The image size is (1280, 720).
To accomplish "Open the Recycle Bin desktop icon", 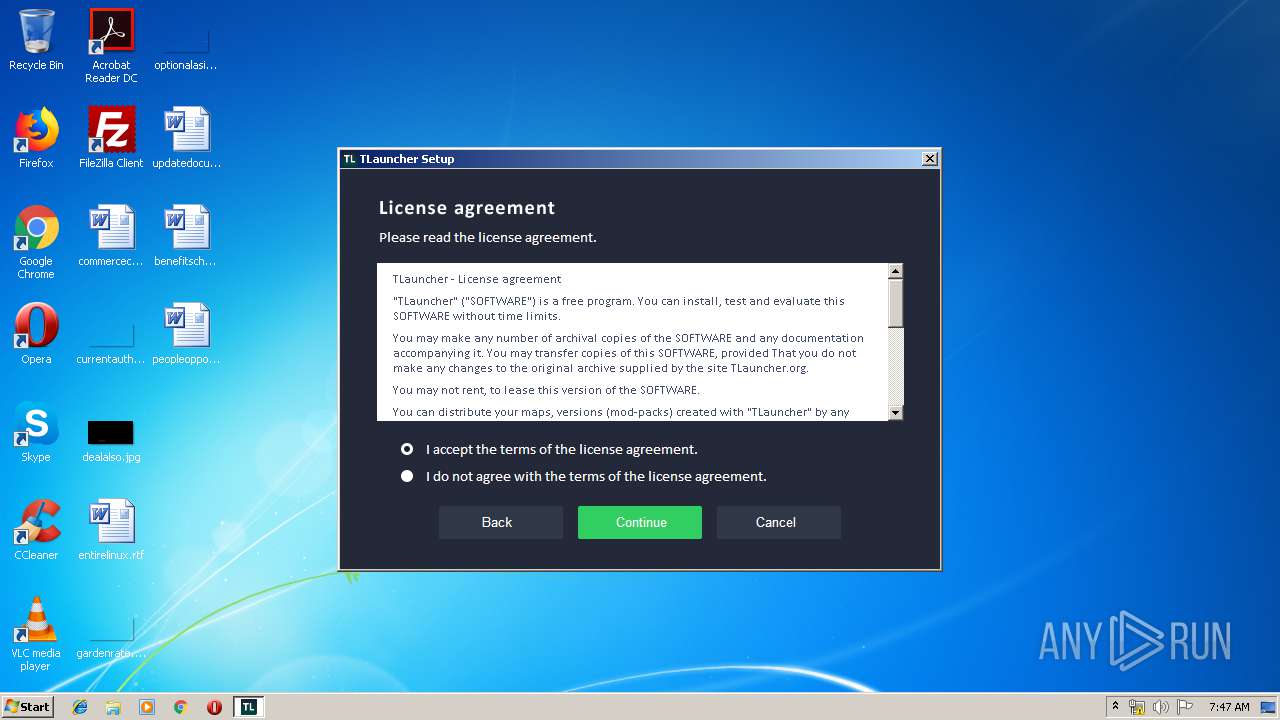I will tap(36, 40).
